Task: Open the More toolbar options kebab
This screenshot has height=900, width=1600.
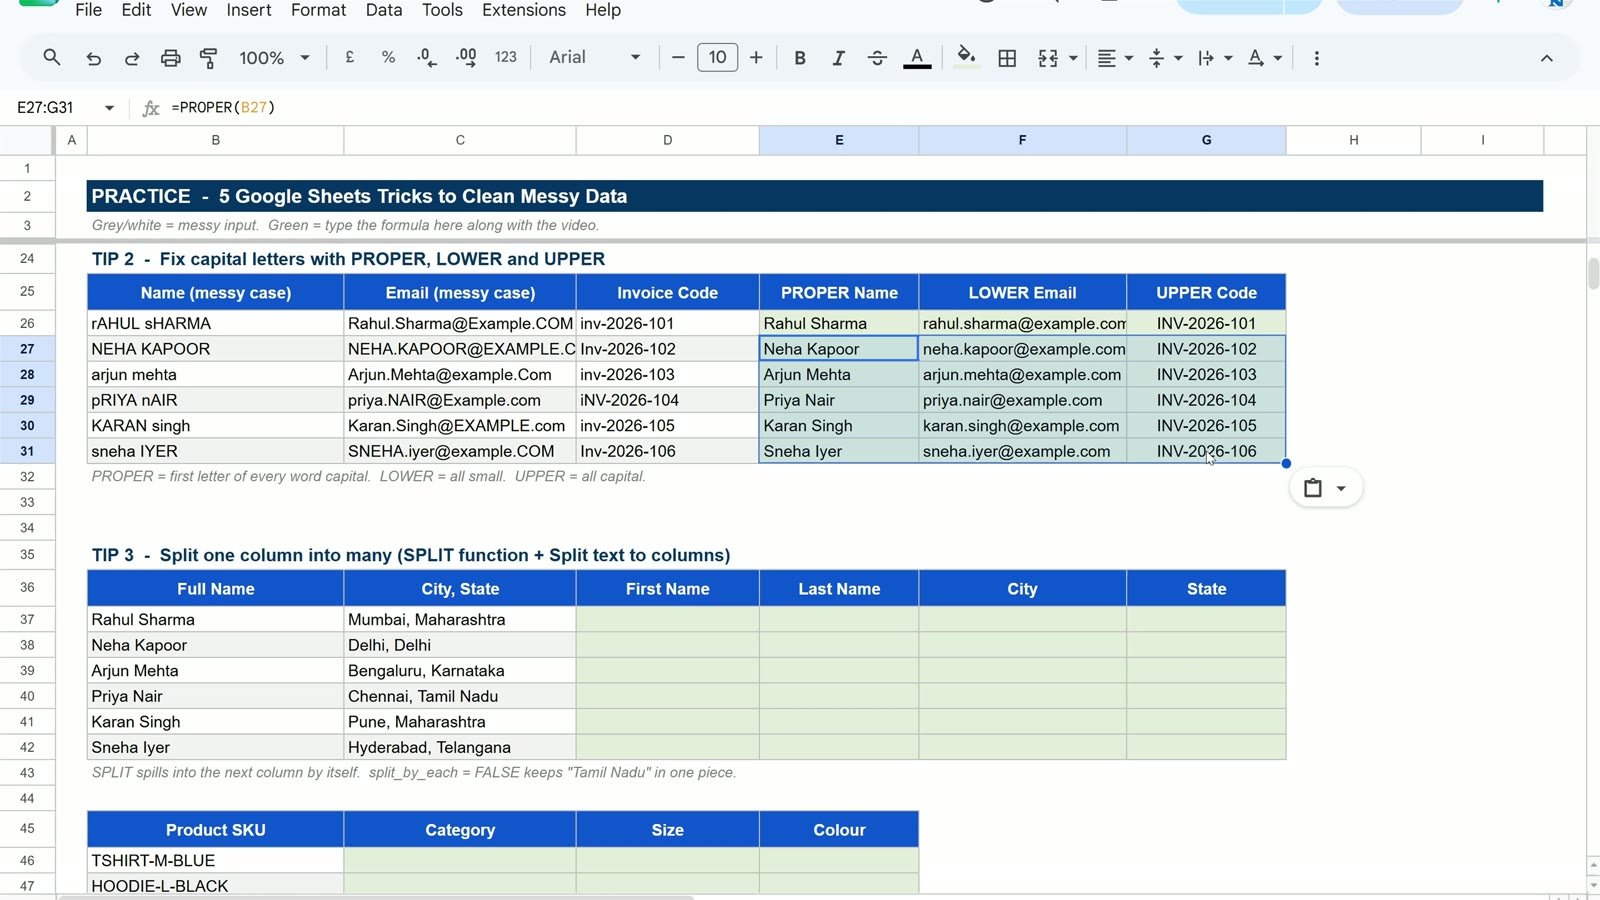Action: tap(1316, 58)
